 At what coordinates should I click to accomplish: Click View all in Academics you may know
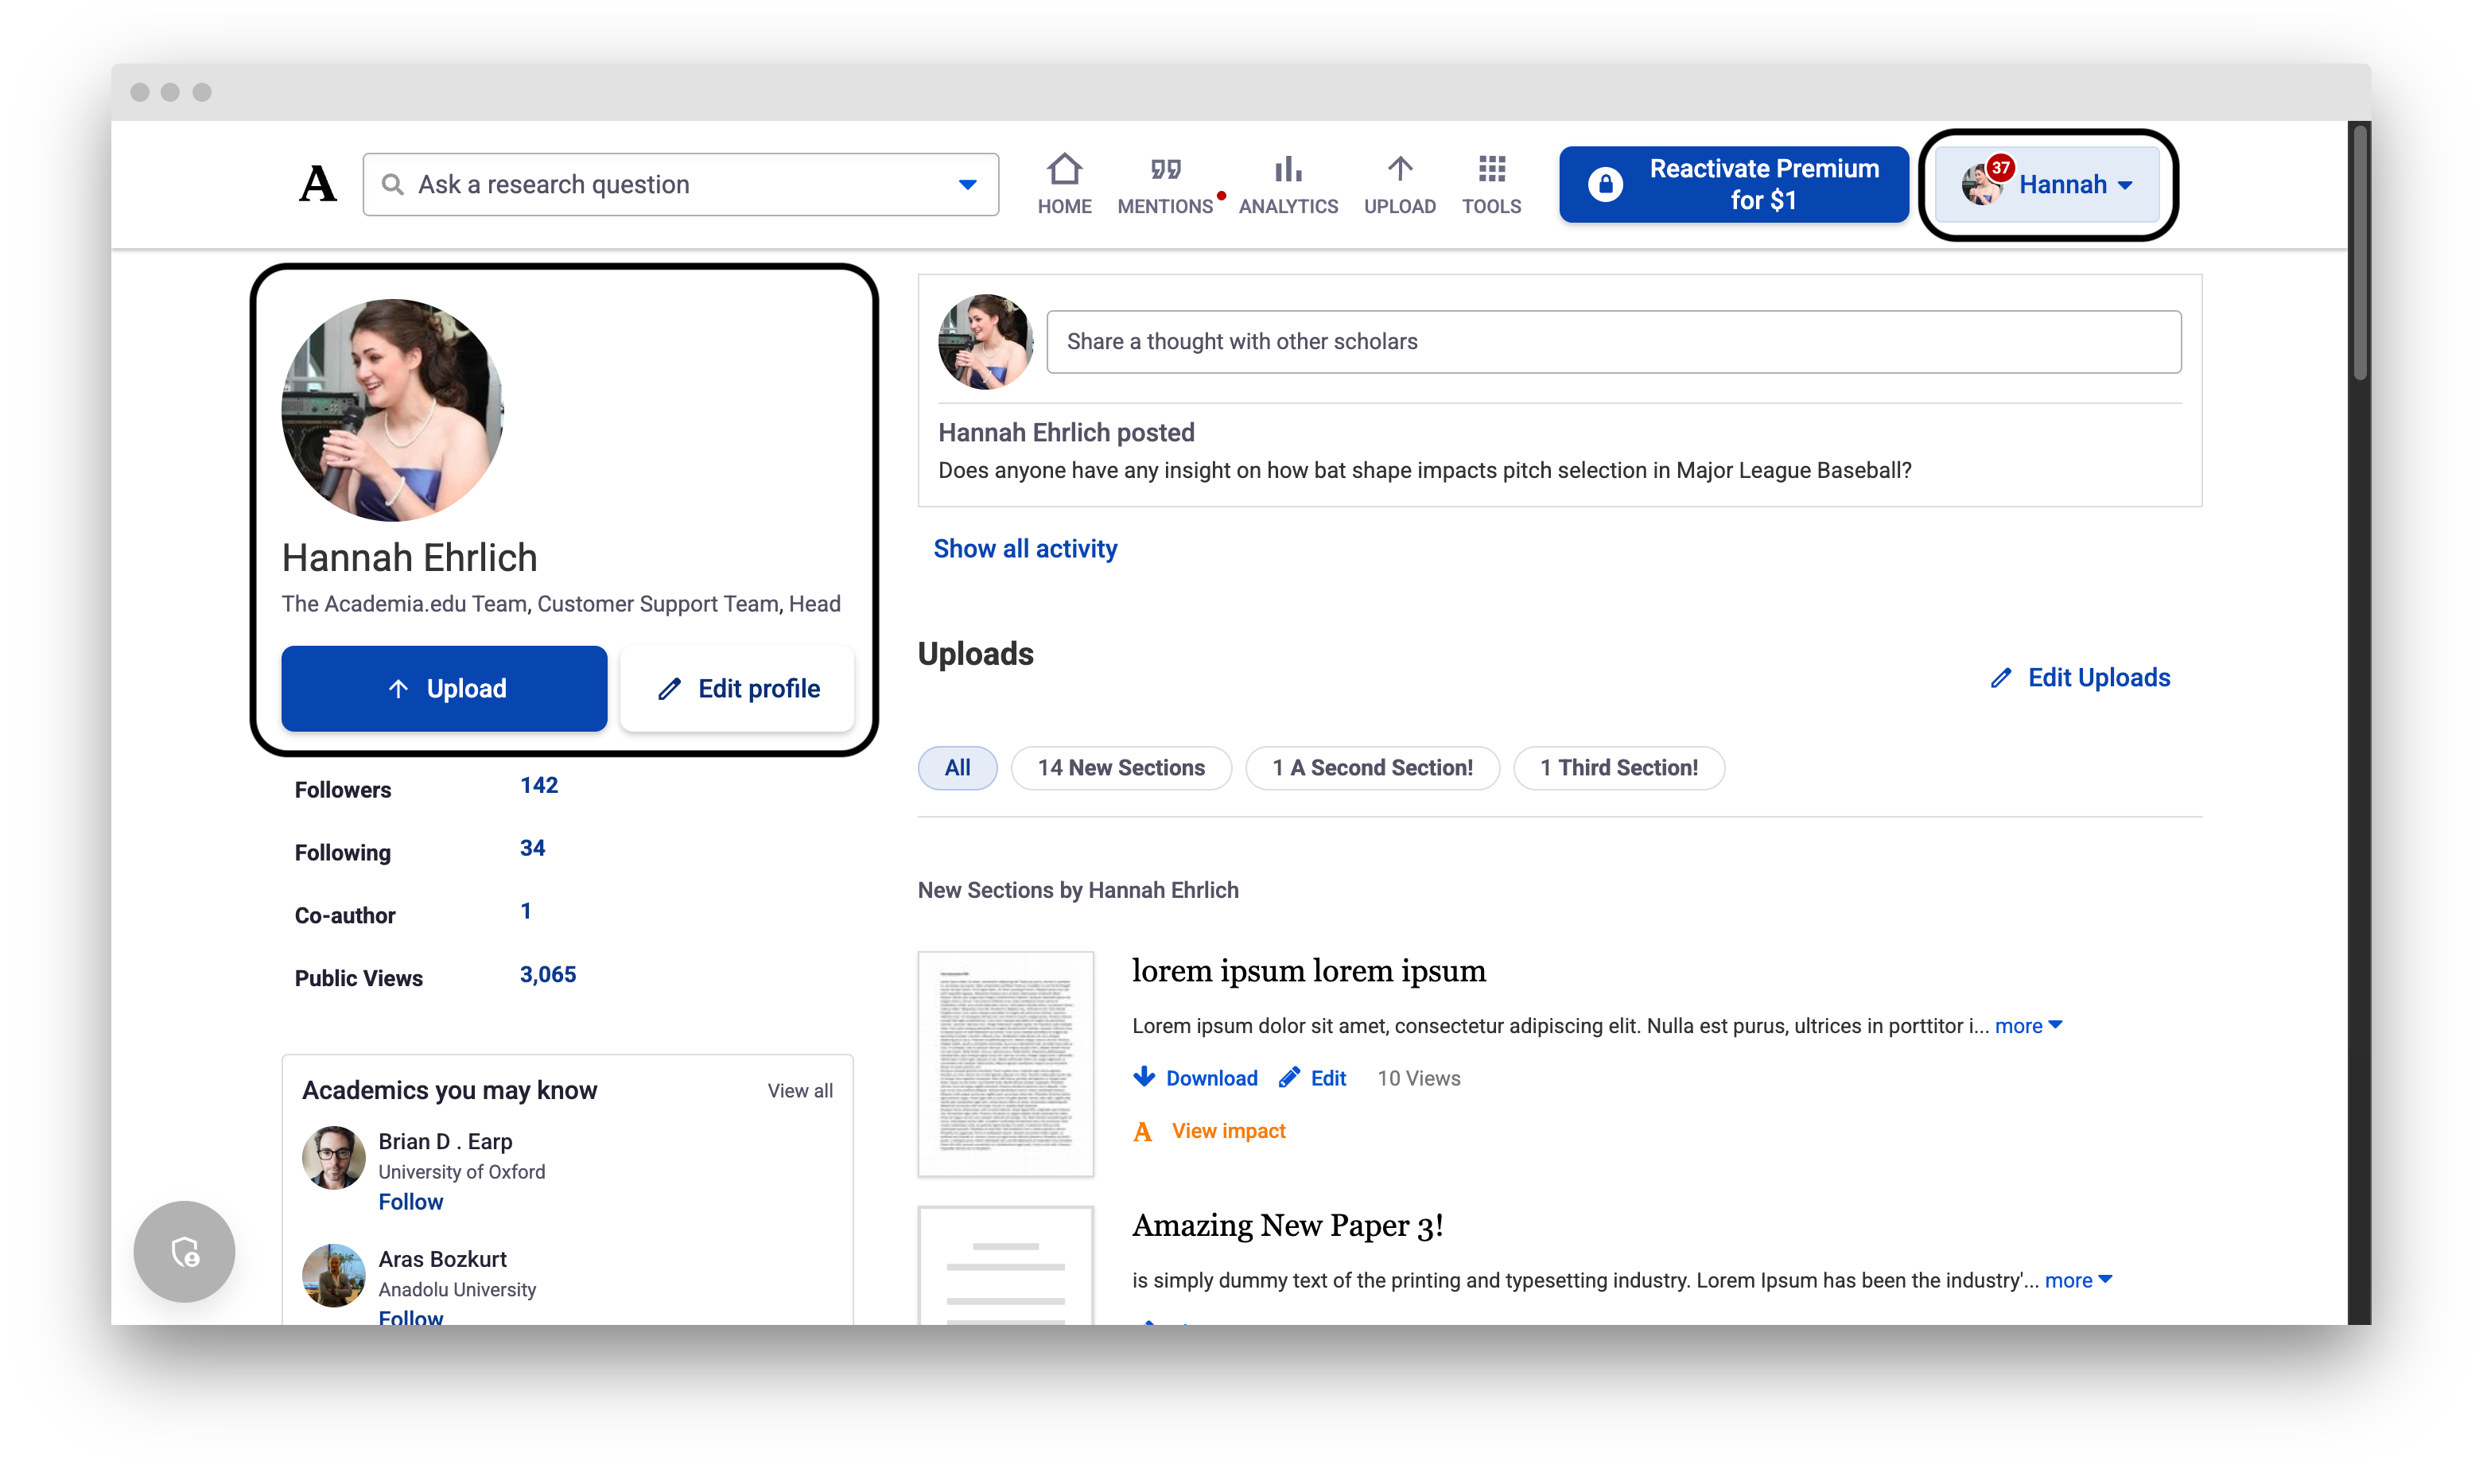pos(800,1091)
